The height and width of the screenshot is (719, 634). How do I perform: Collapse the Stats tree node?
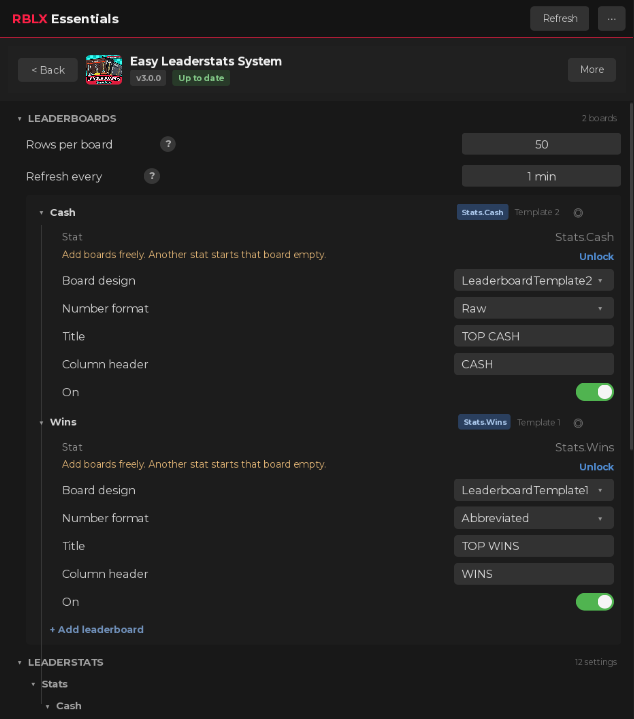[33, 684]
